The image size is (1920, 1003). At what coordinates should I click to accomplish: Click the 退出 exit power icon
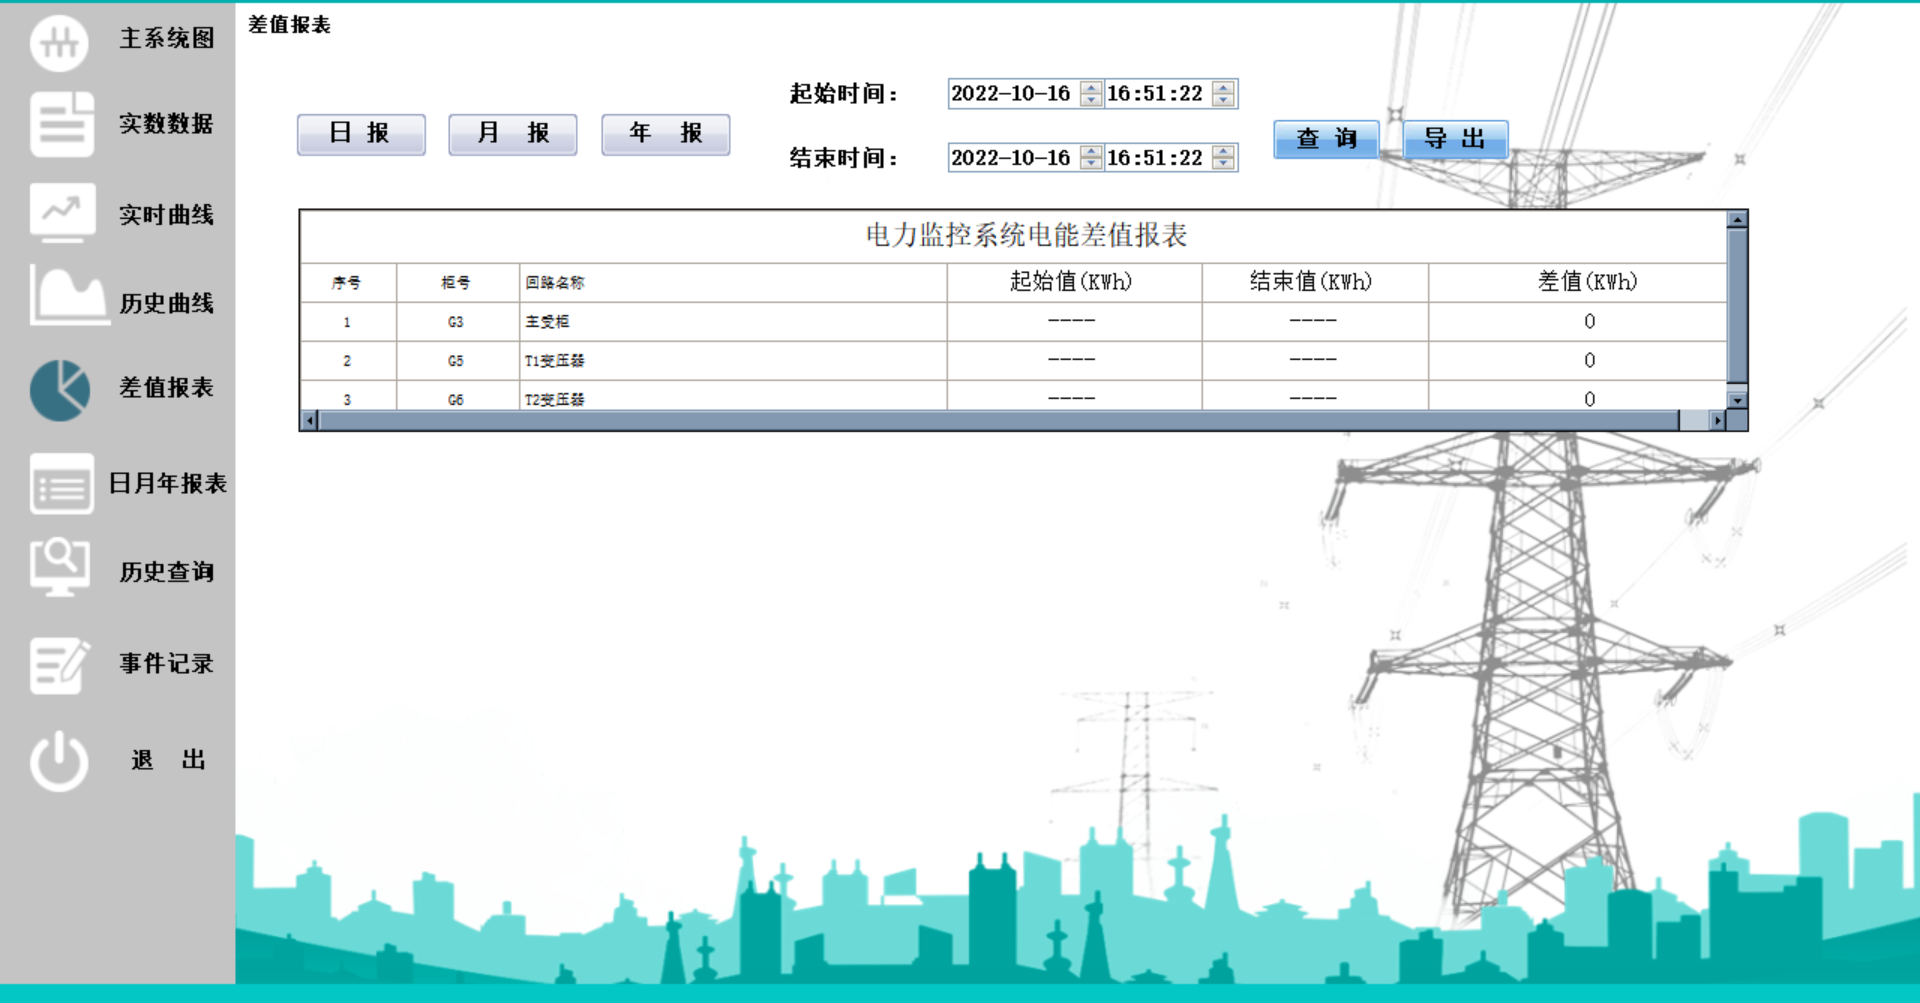click(x=59, y=758)
